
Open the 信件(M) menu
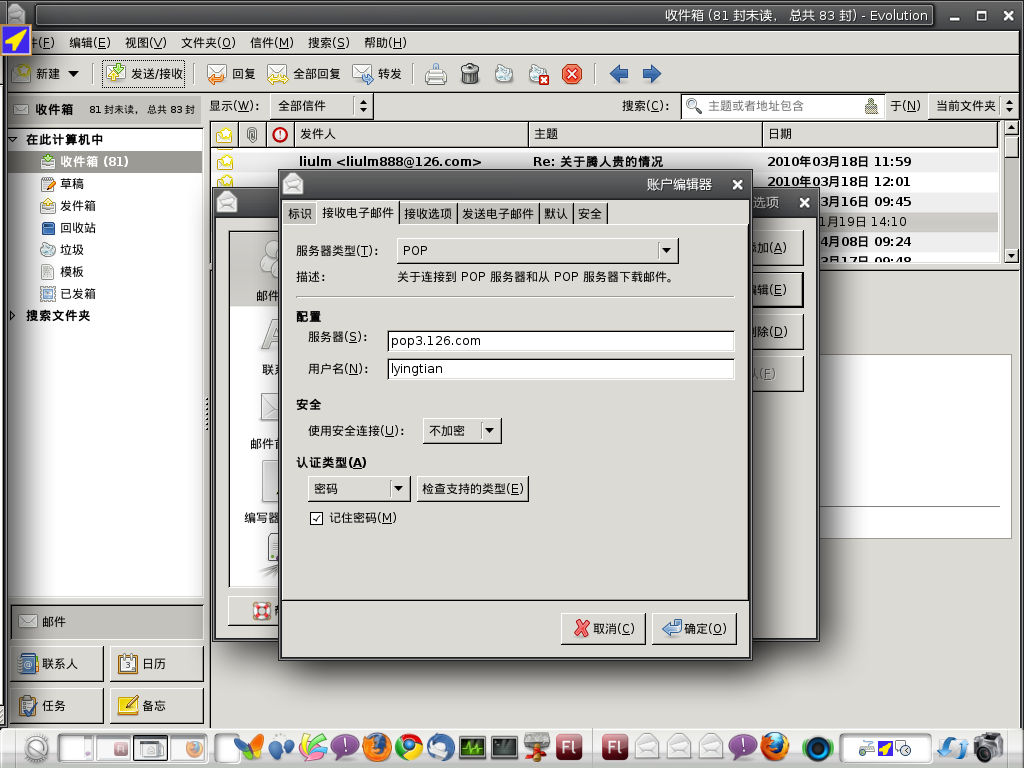coord(272,42)
